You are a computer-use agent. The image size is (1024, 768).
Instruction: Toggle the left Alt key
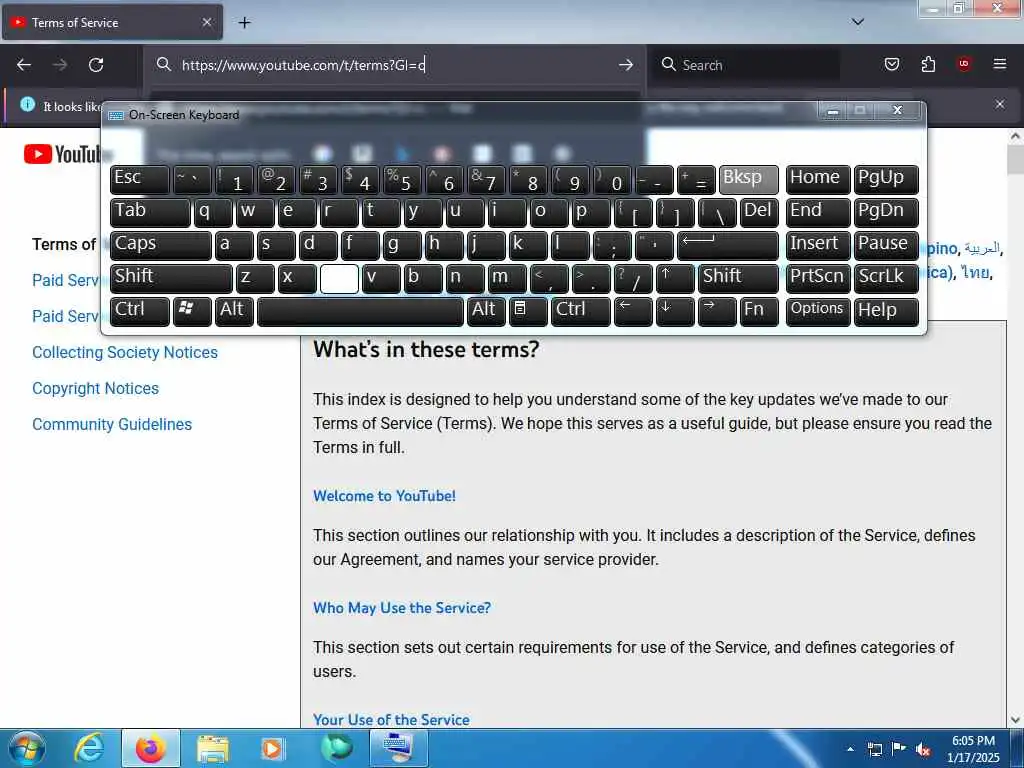234,311
